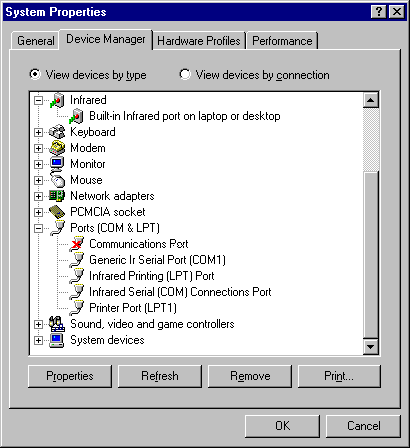Click the Keyboard device icon
This screenshot has width=410, height=448.
pos(57,132)
